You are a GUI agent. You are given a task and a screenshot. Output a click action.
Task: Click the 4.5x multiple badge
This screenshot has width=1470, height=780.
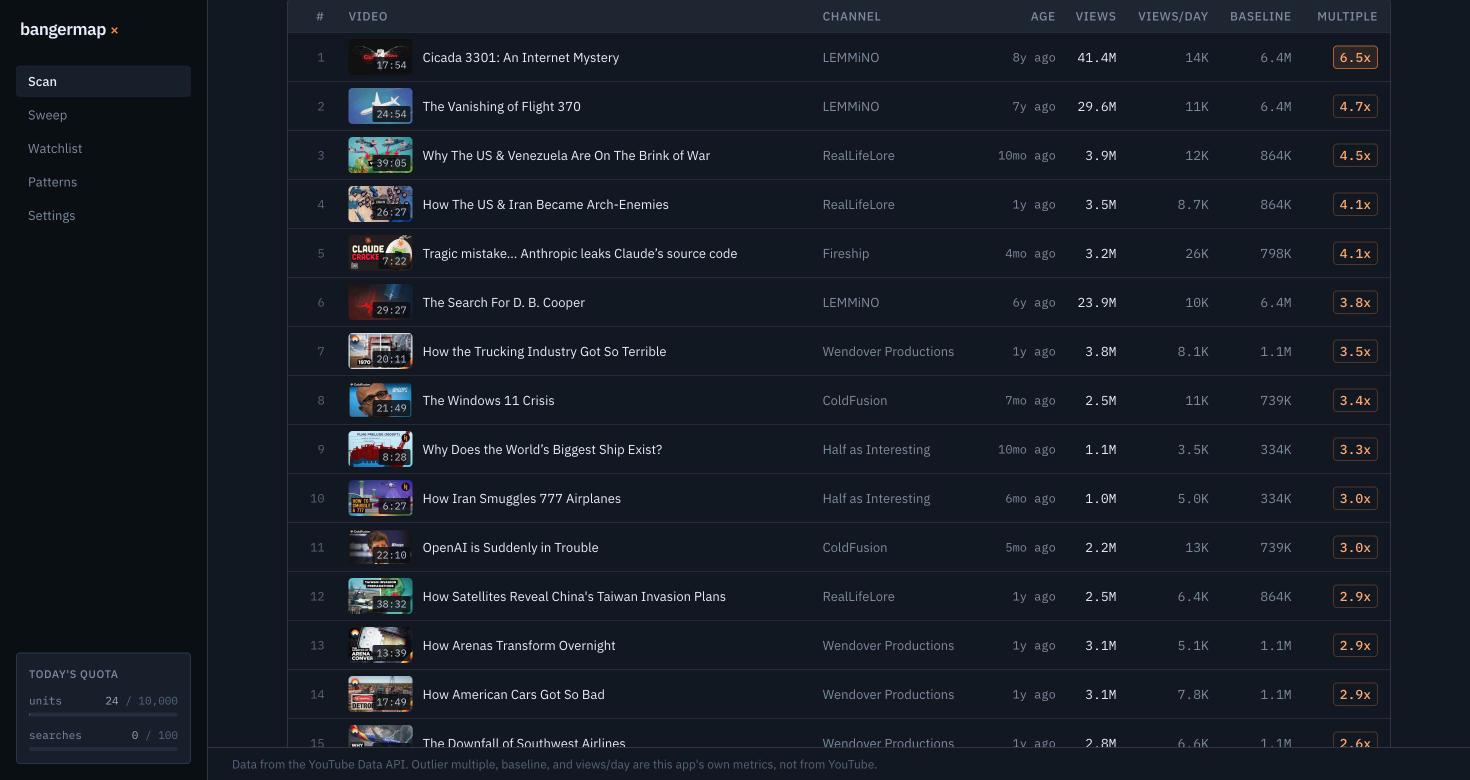point(1355,155)
